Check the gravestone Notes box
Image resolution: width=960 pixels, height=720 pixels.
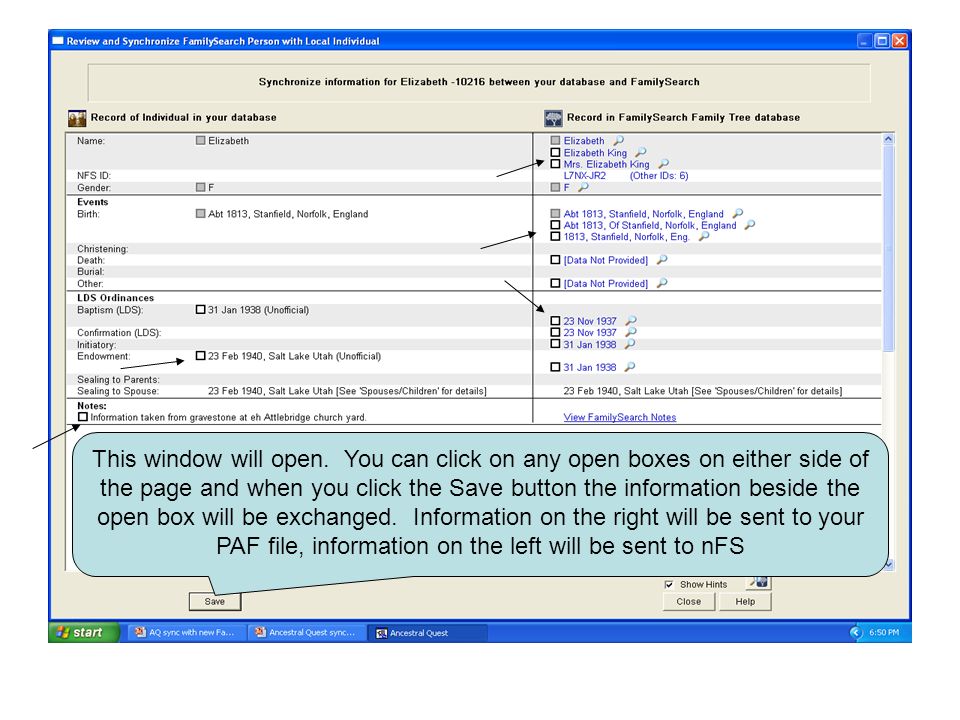click(83, 417)
